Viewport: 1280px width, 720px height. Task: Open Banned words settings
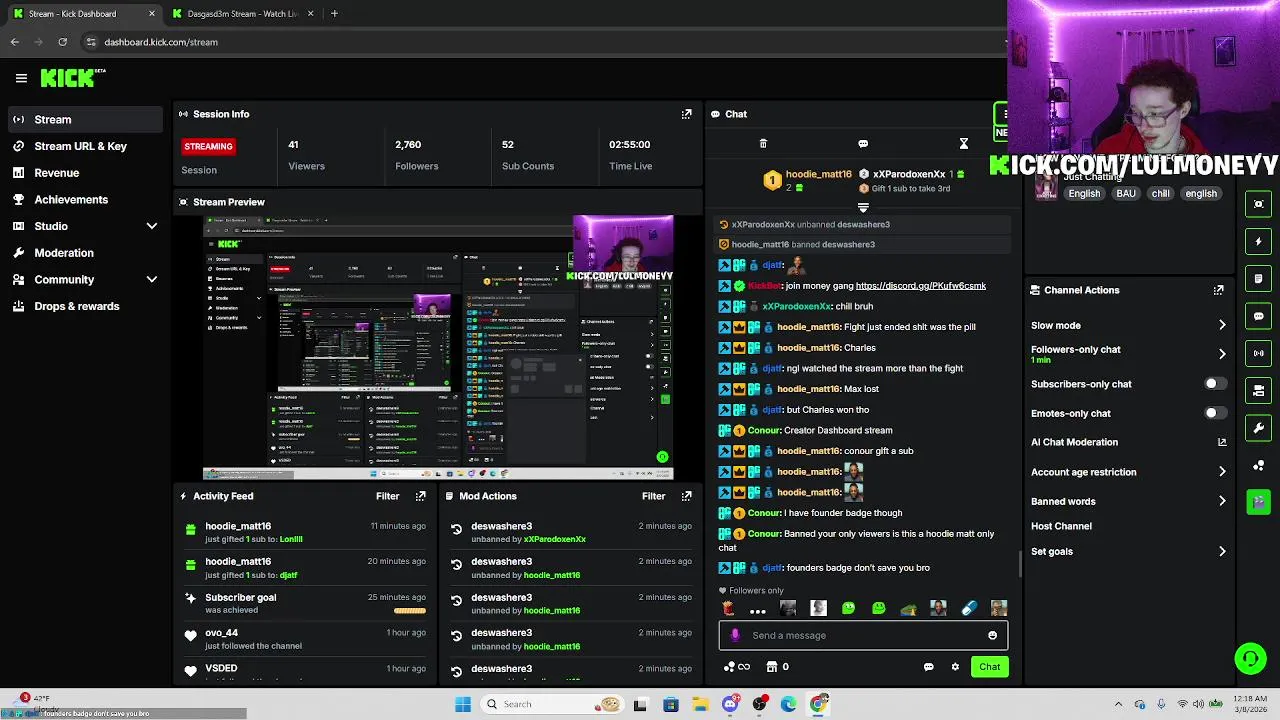point(1128,501)
